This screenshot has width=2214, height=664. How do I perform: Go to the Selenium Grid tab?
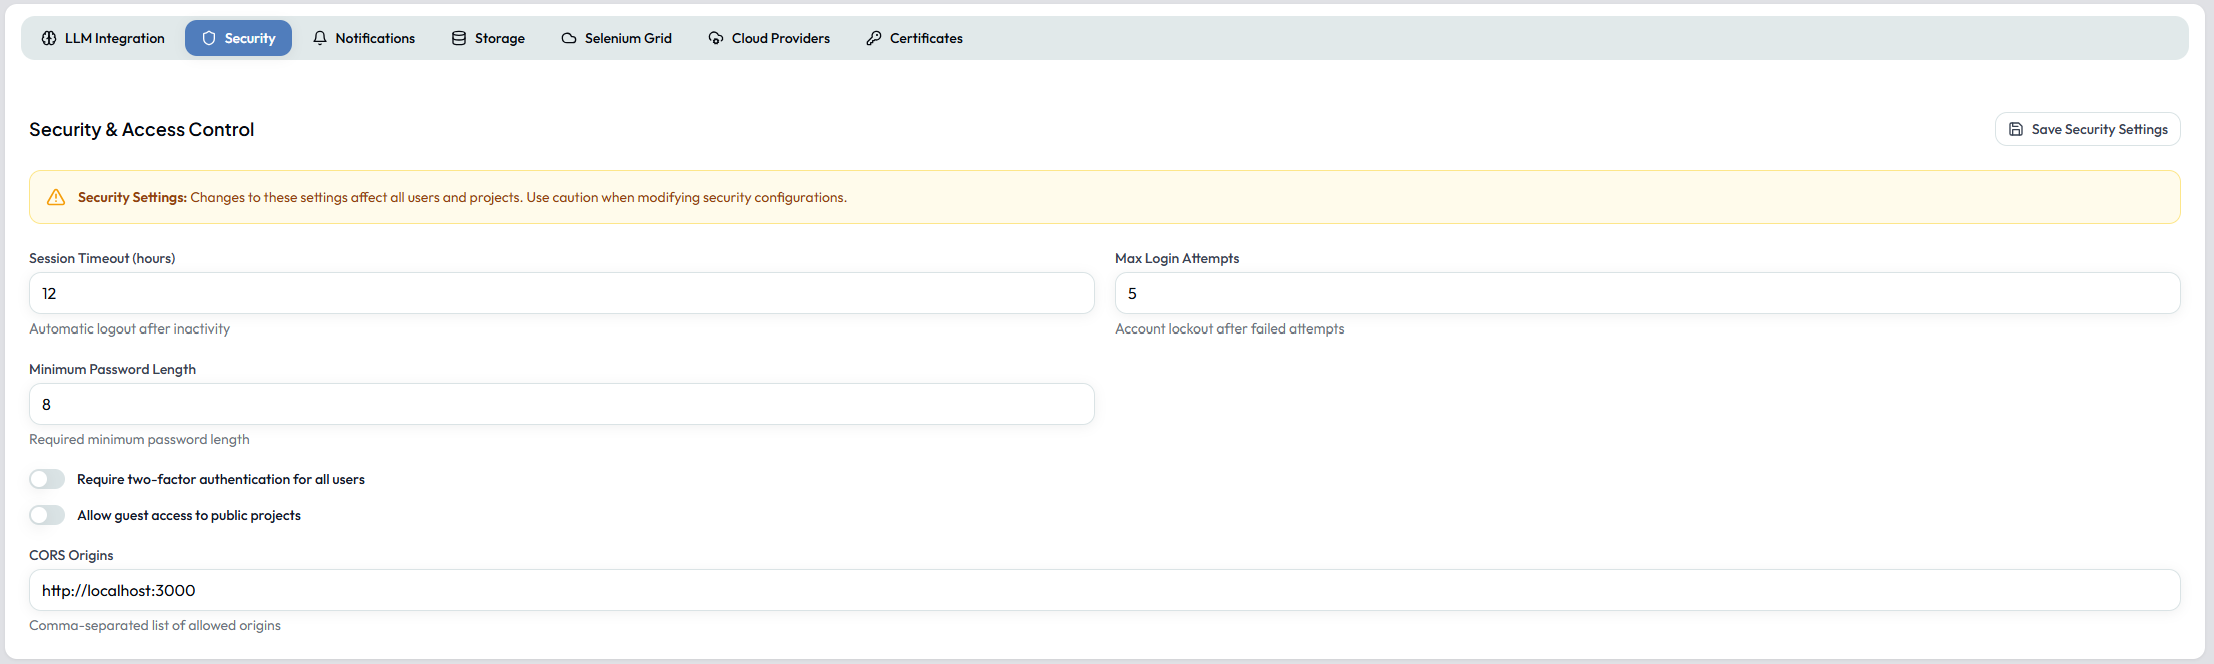point(617,38)
